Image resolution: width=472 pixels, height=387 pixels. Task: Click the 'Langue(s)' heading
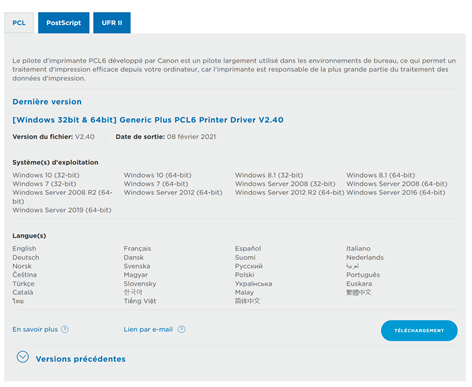pyautogui.click(x=29, y=236)
